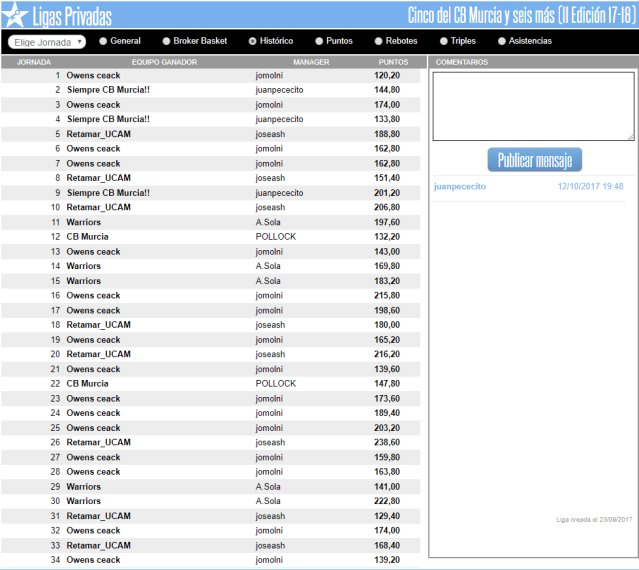
Task: Click Warriors team in jornada 30
Action: 84,501
